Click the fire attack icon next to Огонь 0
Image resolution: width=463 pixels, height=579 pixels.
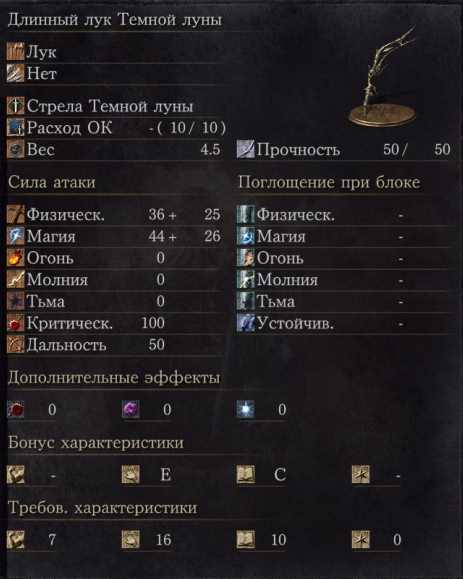[x=16, y=258]
